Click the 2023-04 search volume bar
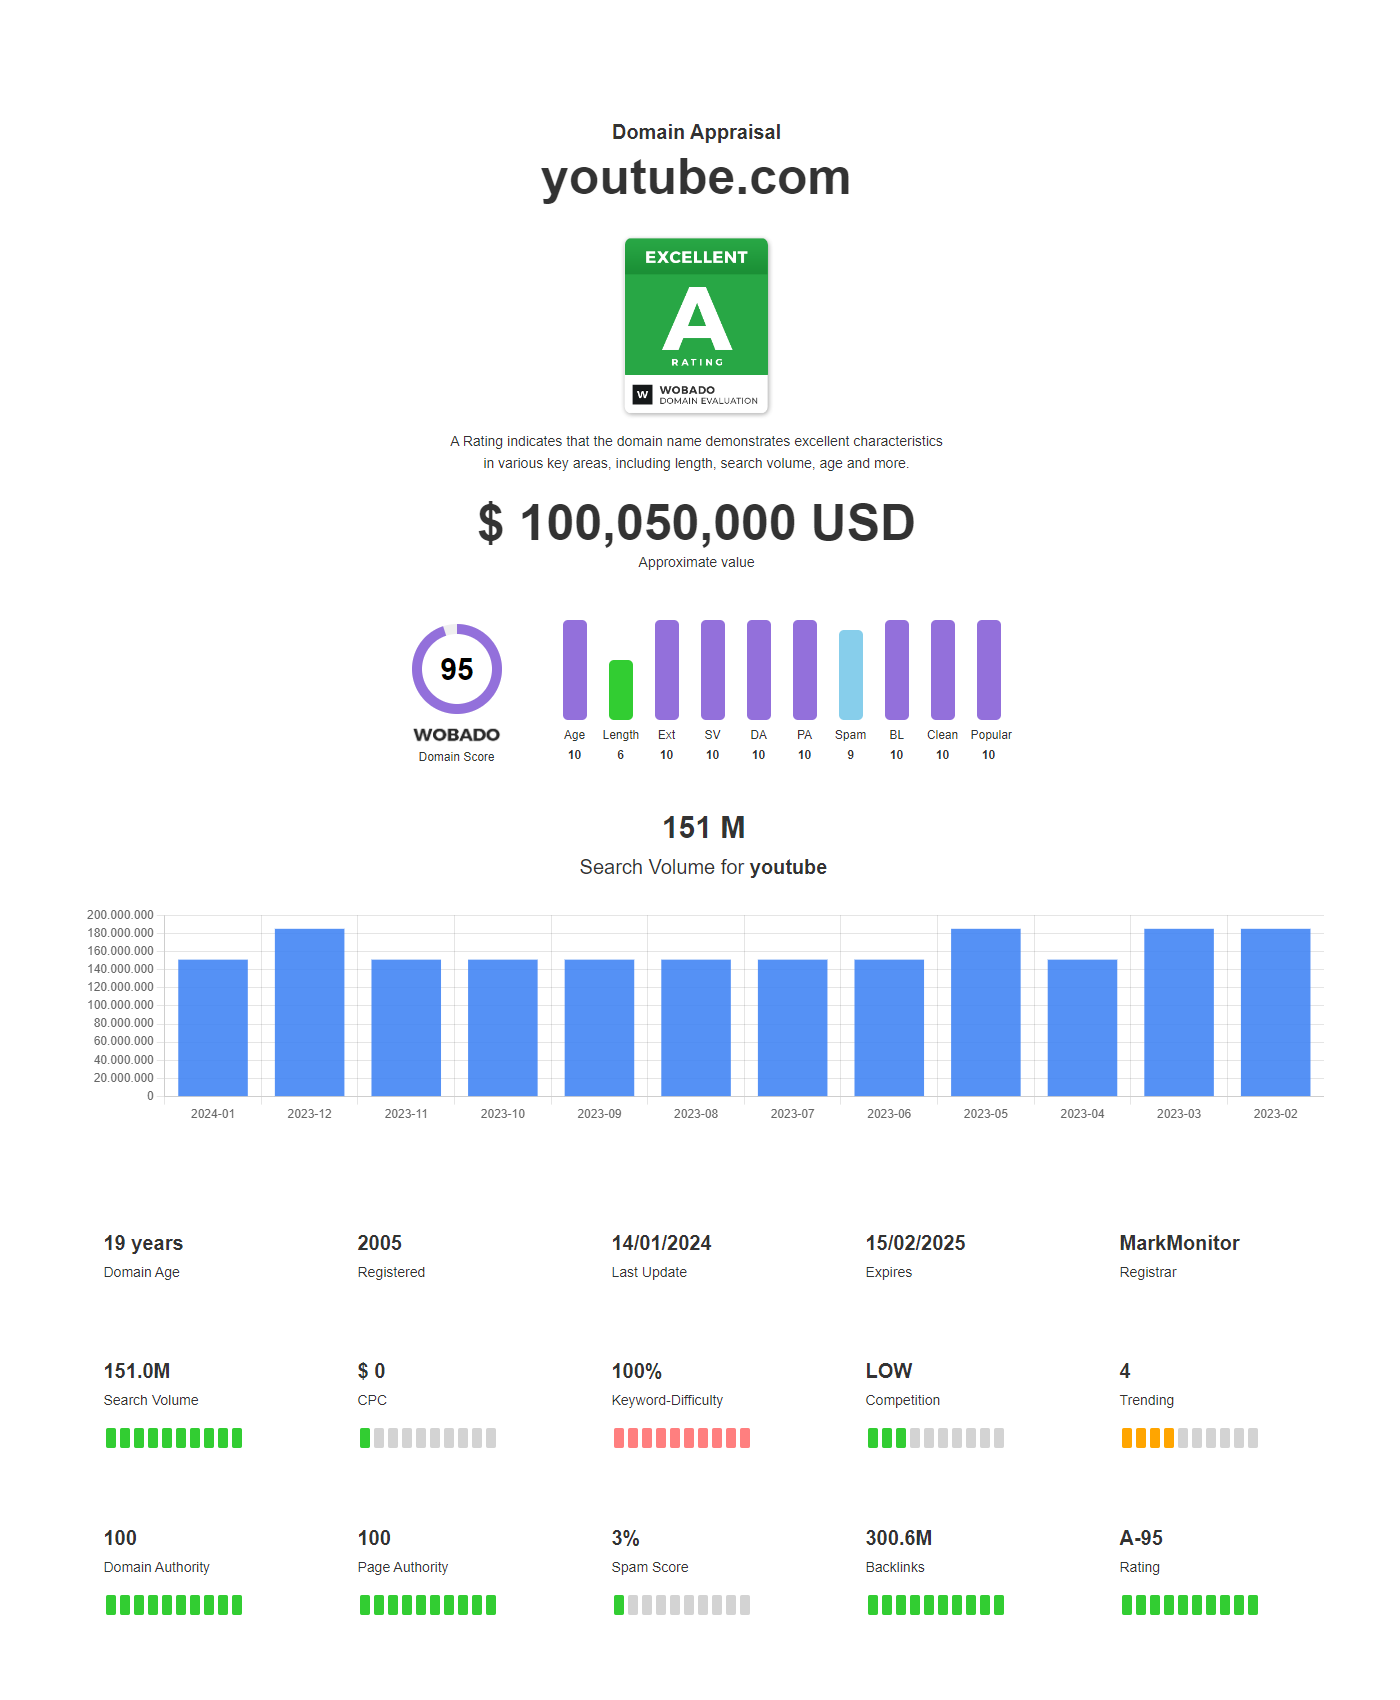The width and height of the screenshot is (1400, 1700). coord(1083,1028)
